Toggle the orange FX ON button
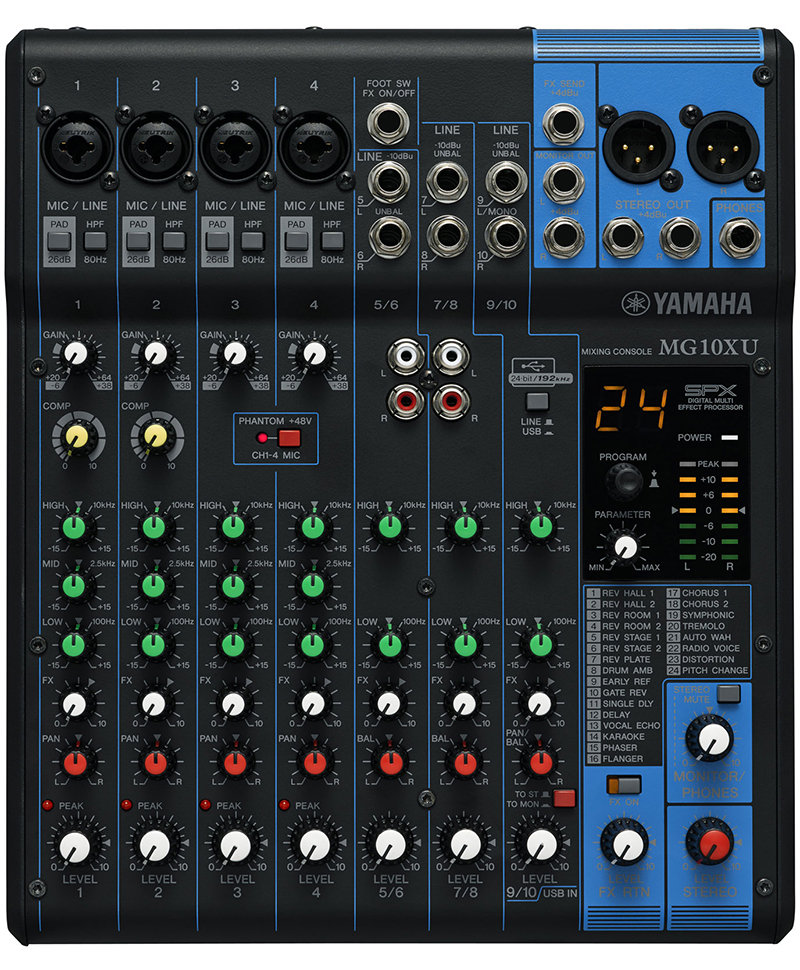This screenshot has height=970, width=800. [624, 786]
